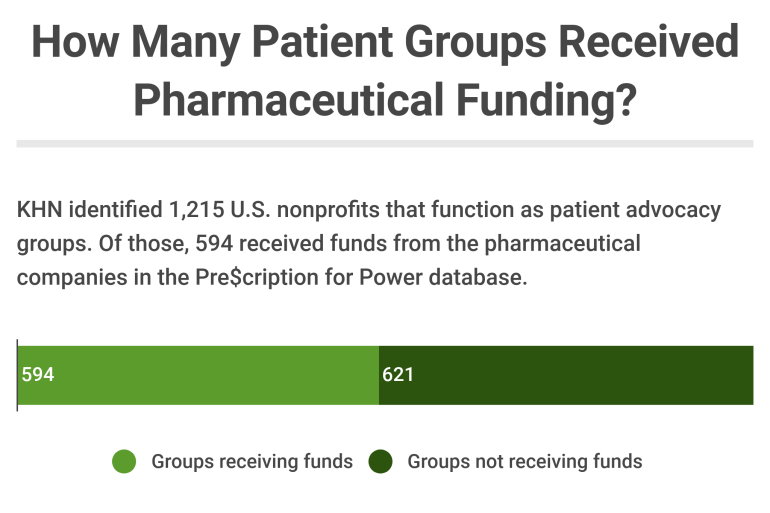Click the vertical axis line left of bar
The height and width of the screenshot is (513, 770).
[x=17, y=375]
